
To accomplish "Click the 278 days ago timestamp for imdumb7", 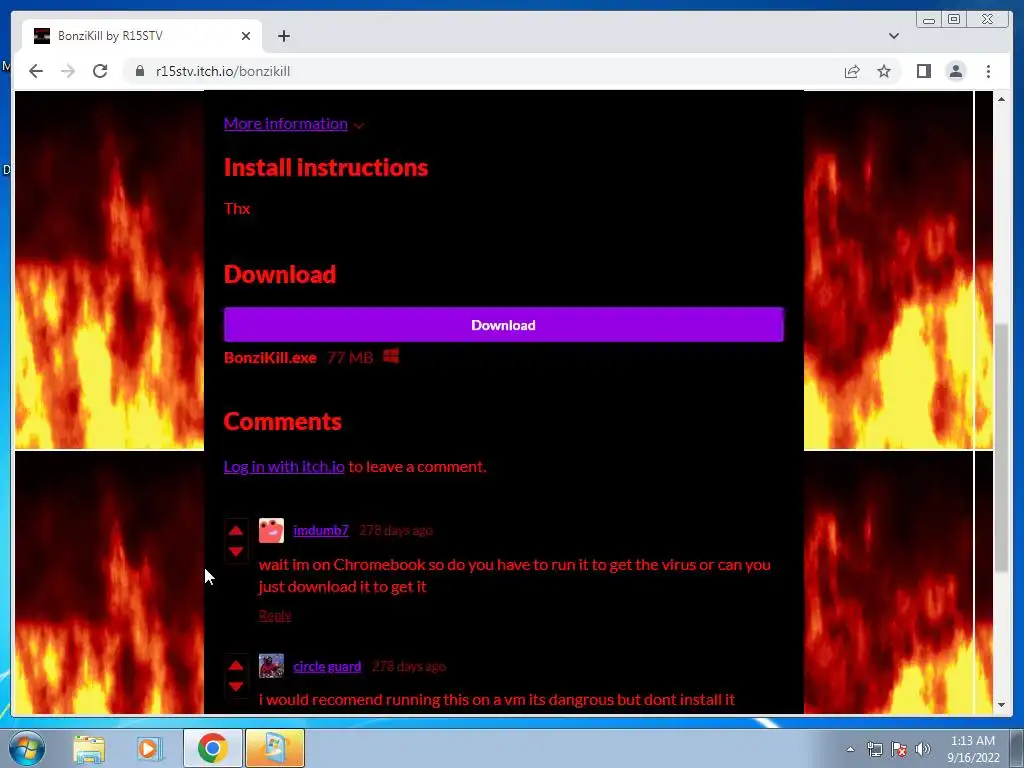I will [396, 530].
